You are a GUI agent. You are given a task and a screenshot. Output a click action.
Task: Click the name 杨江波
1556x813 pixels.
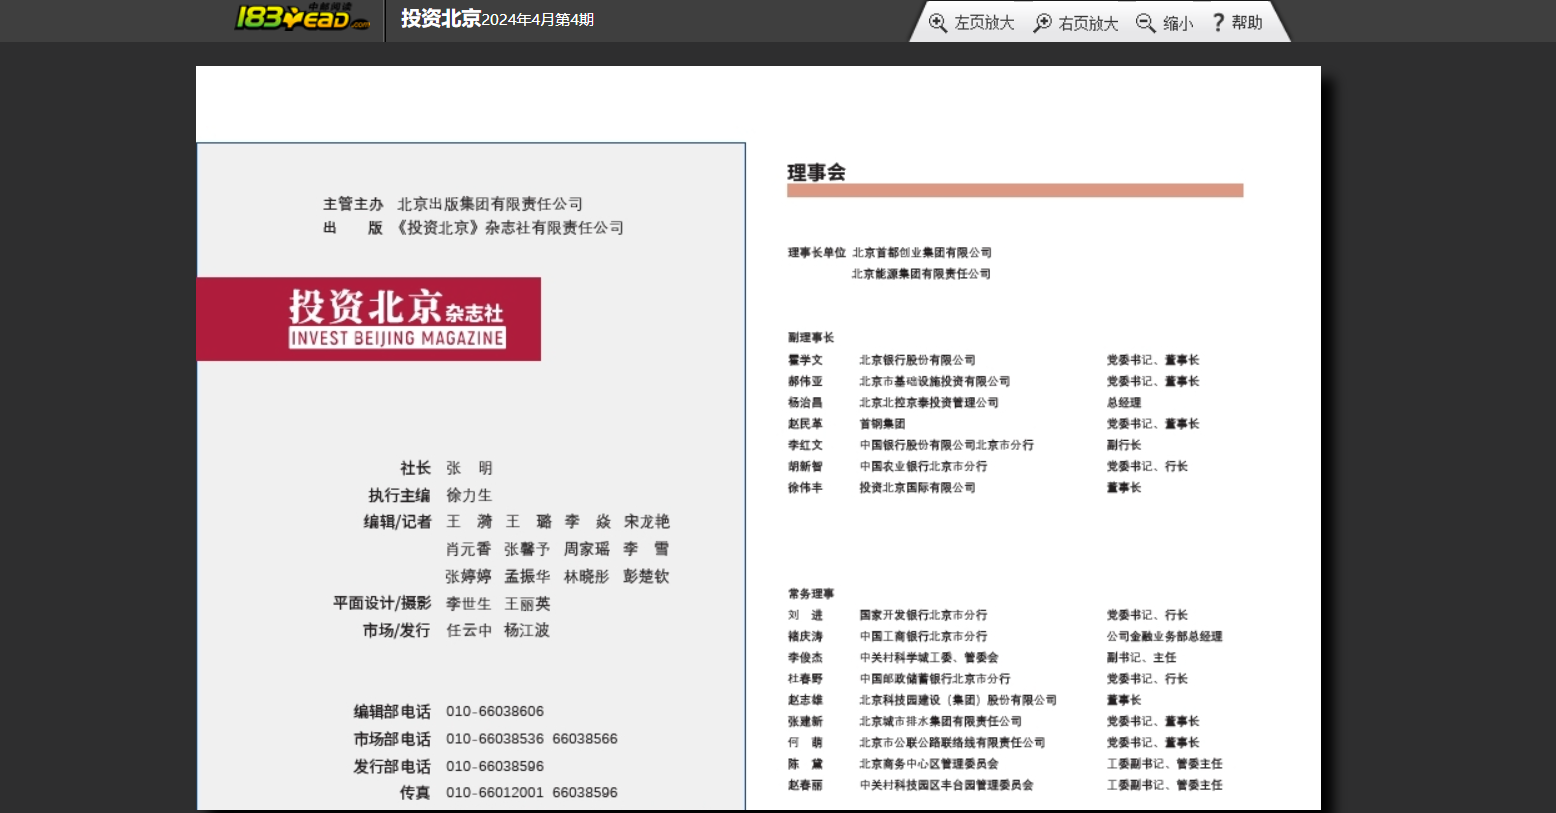[527, 630]
